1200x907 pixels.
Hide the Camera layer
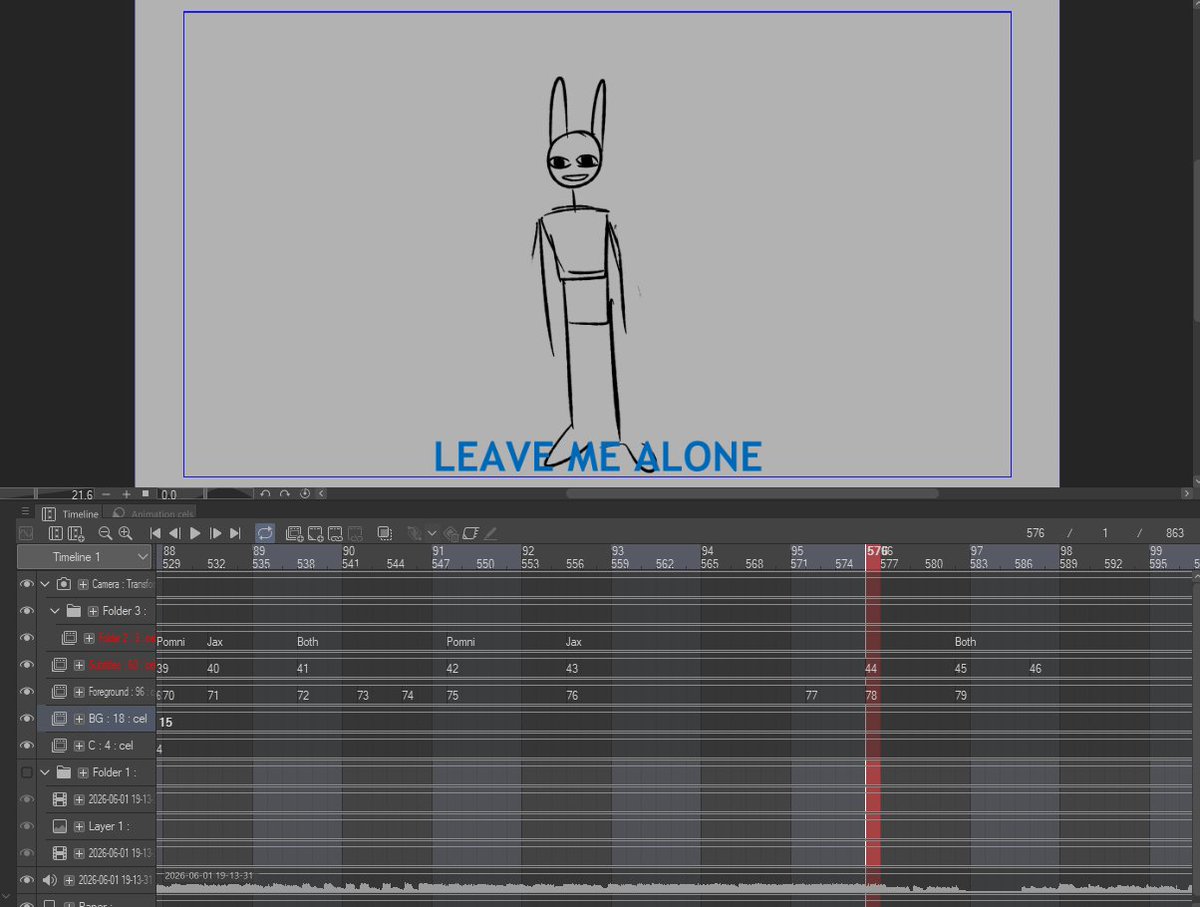point(27,584)
